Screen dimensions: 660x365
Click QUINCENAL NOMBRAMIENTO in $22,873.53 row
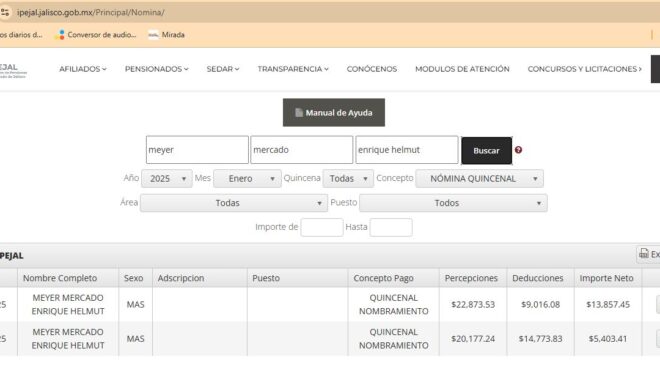tap(393, 304)
